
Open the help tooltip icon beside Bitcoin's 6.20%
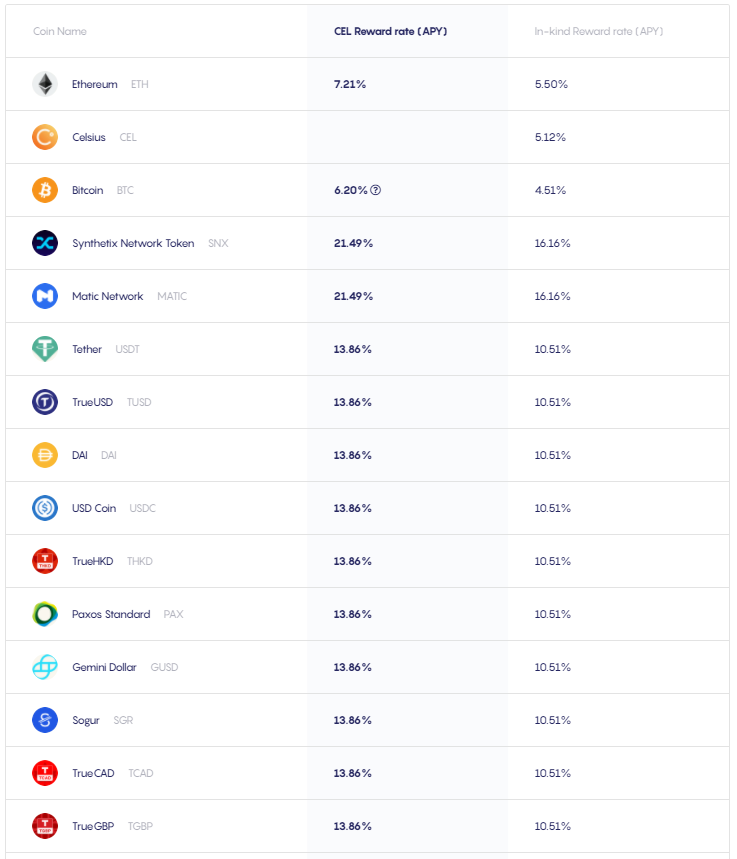pyautogui.click(x=375, y=190)
